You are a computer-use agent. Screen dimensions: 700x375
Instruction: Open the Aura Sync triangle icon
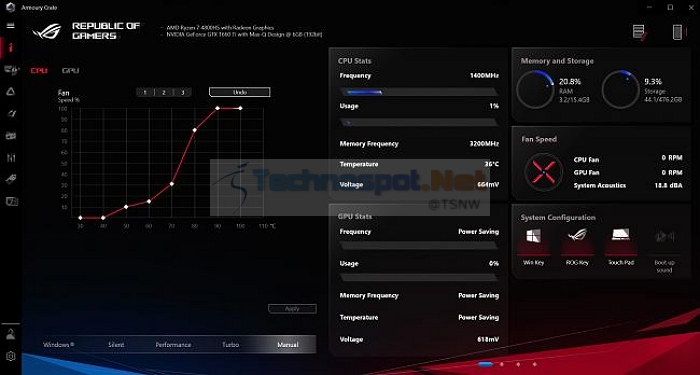coord(11,92)
